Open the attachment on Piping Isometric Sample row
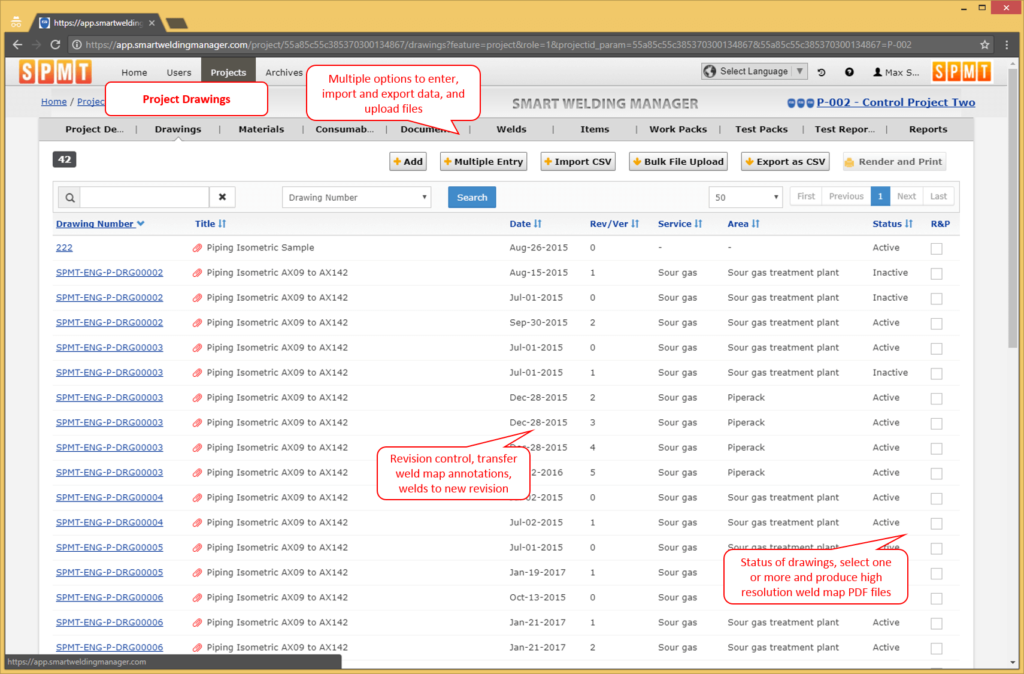The width and height of the screenshot is (1024, 674). click(x=198, y=247)
